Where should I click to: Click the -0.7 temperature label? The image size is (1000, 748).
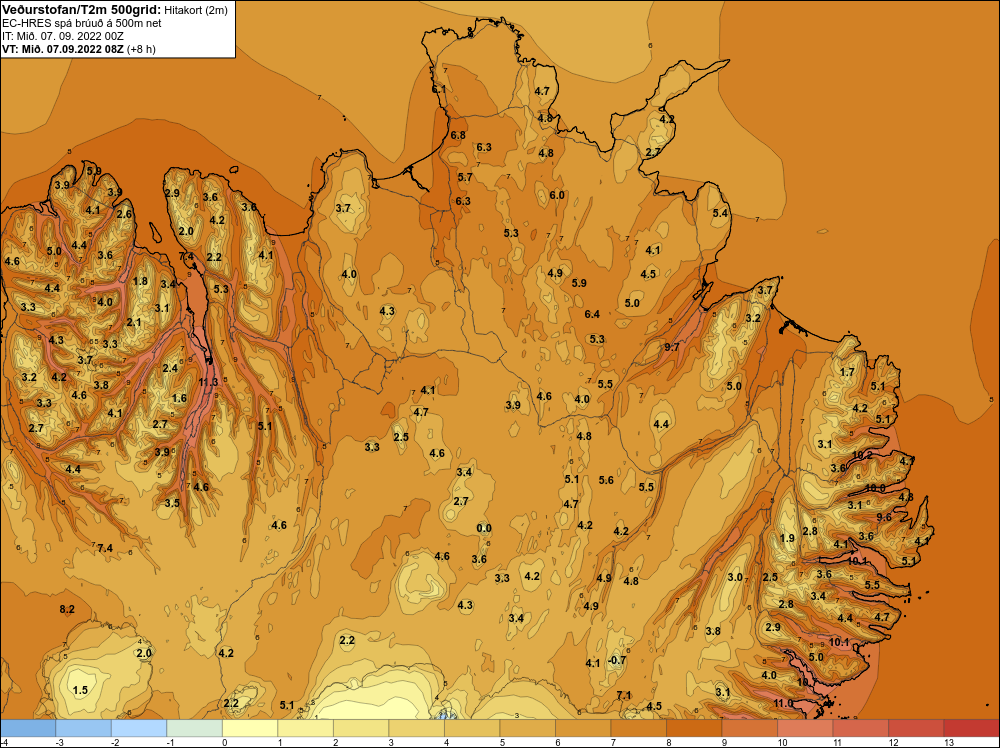[x=617, y=660]
